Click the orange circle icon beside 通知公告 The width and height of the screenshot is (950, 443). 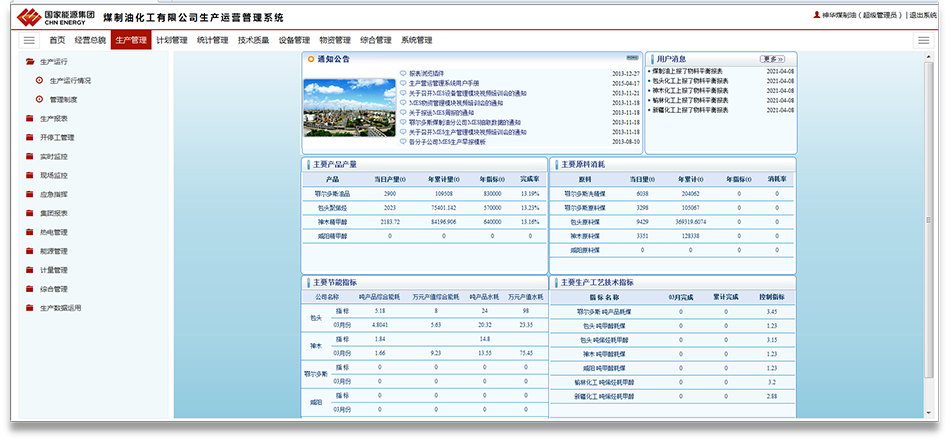pos(311,59)
